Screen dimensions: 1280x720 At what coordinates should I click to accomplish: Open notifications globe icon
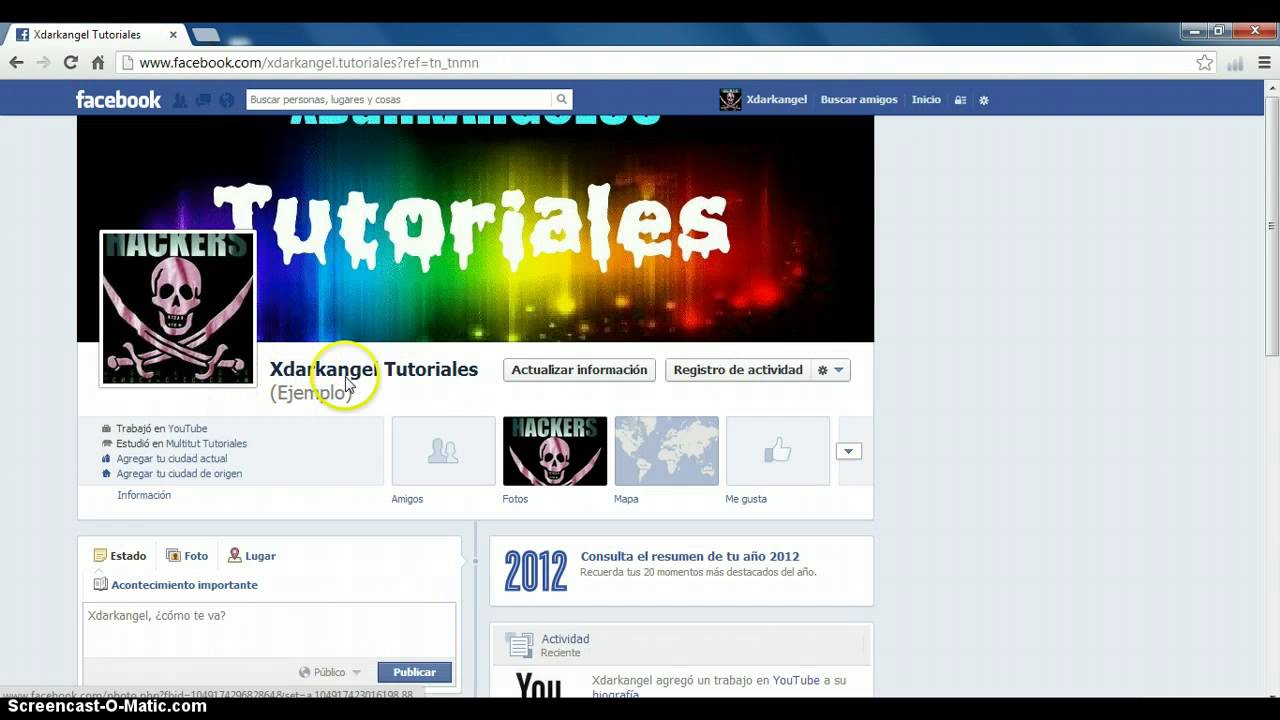226,100
